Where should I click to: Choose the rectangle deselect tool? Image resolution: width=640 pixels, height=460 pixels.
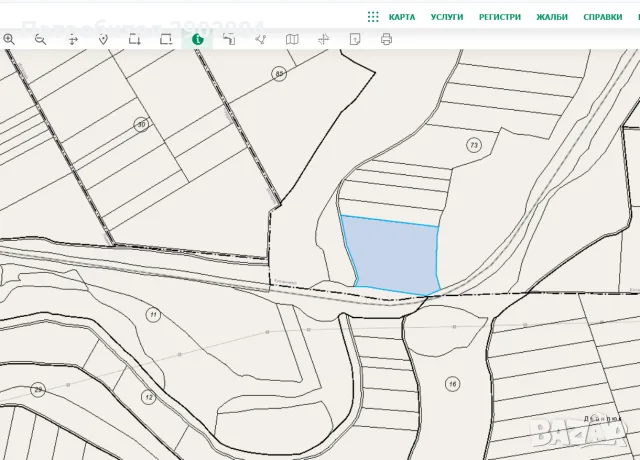tap(166, 39)
